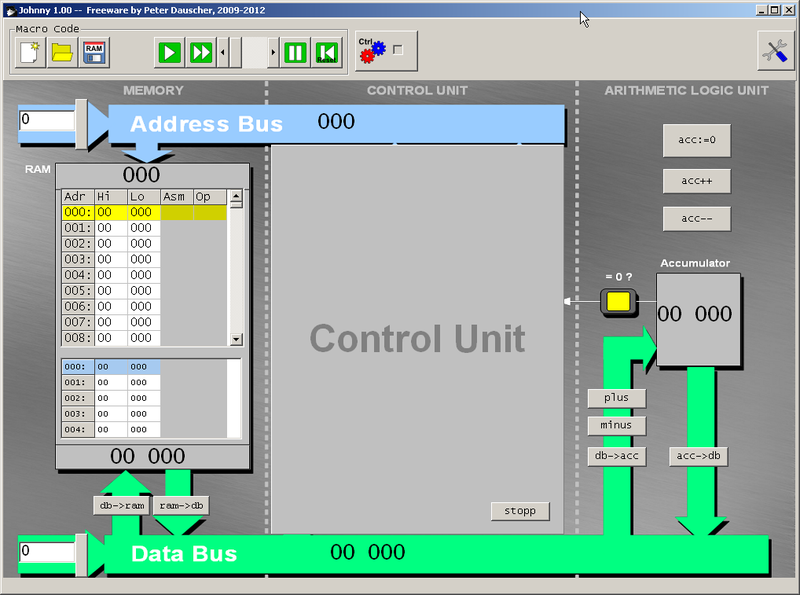Run the program with the single green play button
Viewport: 800px width, 595px height.
[x=169, y=53]
